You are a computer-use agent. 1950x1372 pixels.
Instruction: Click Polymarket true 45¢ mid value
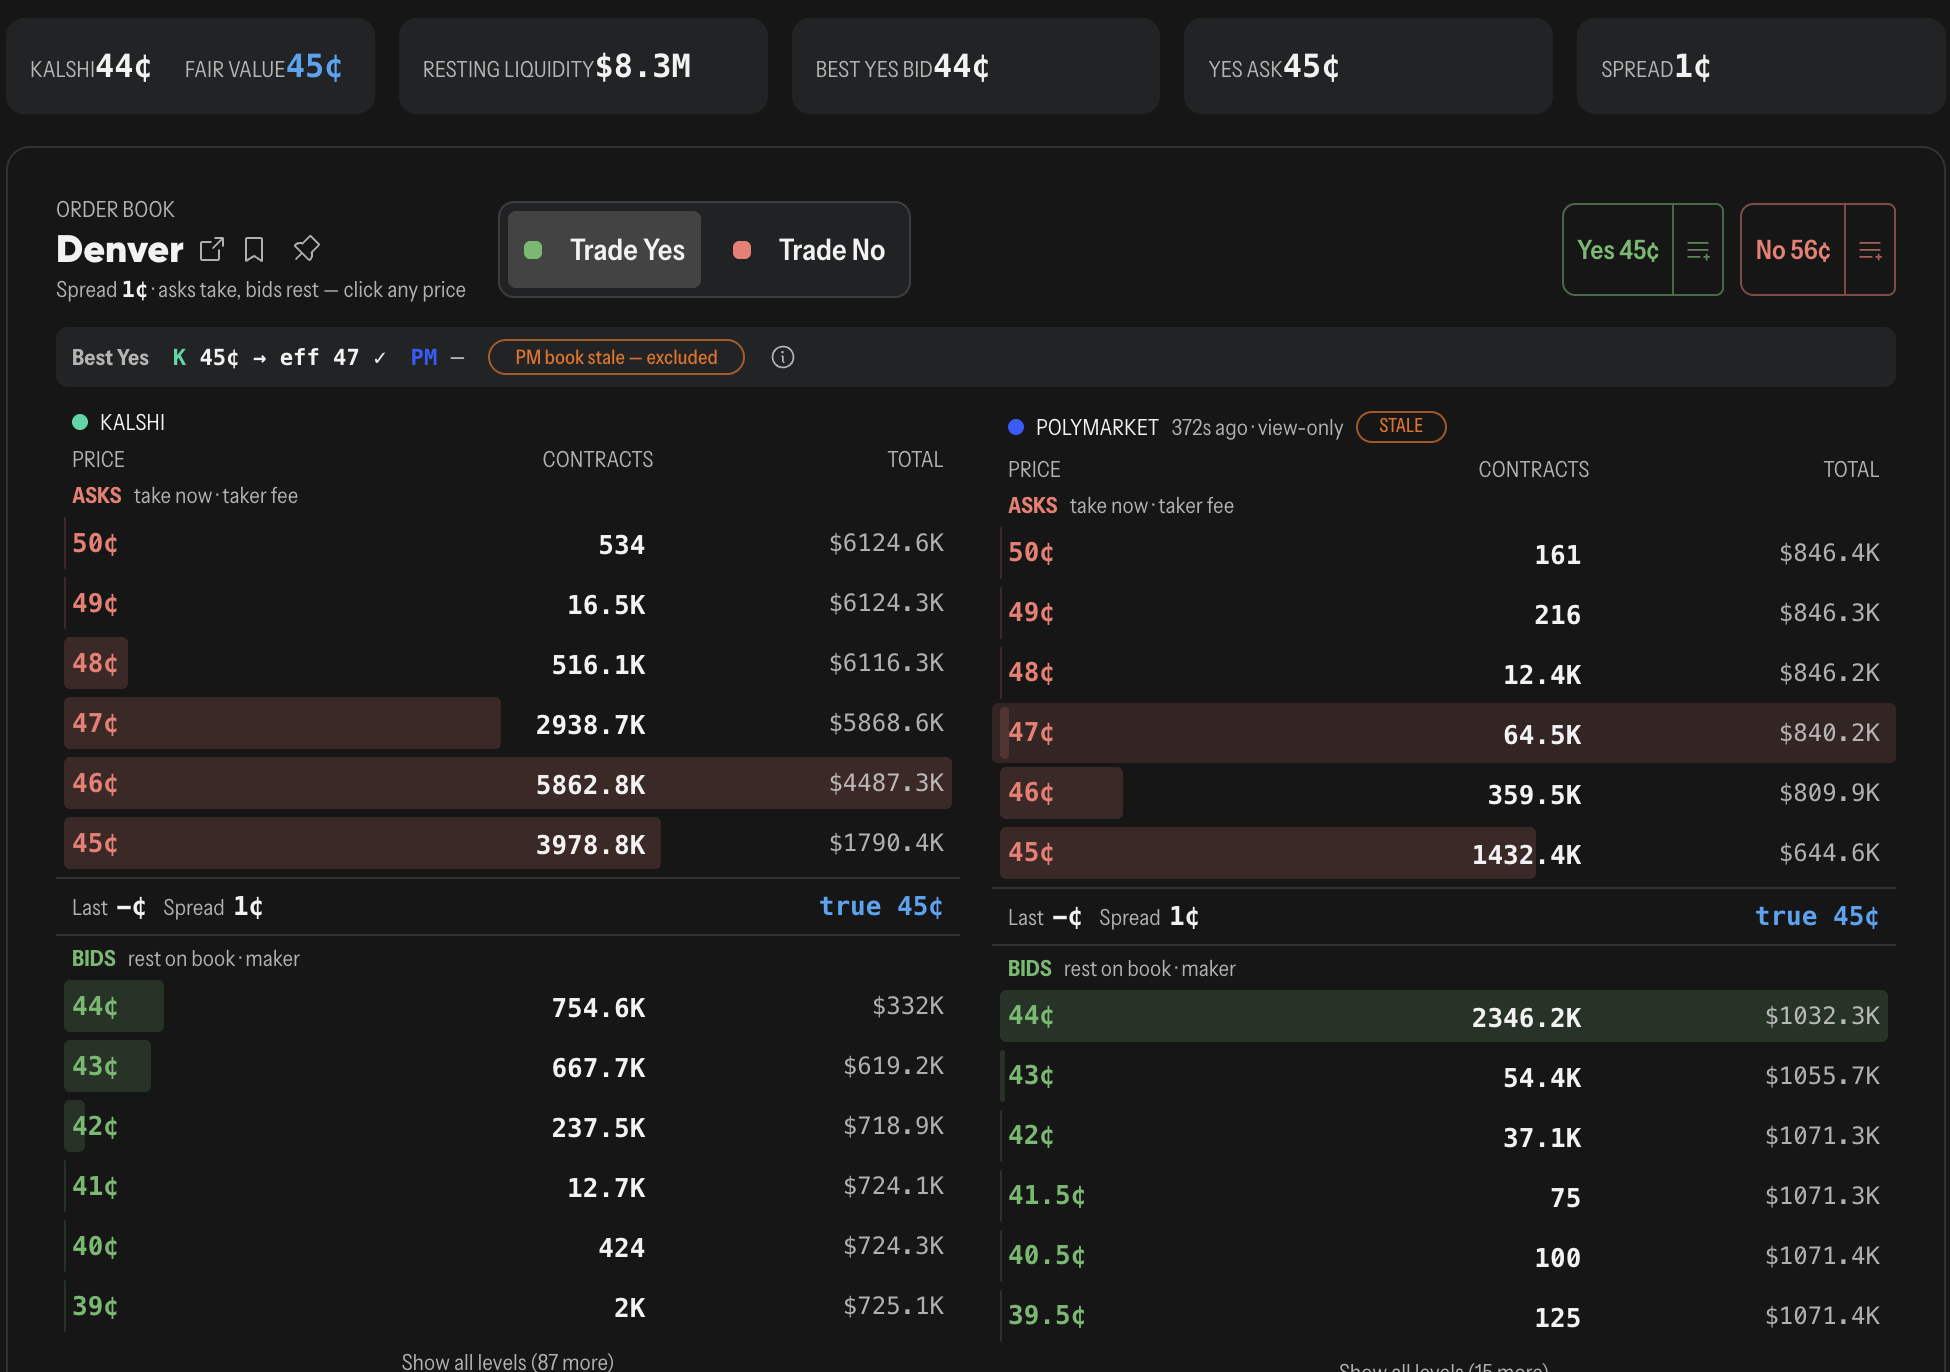point(1817,916)
